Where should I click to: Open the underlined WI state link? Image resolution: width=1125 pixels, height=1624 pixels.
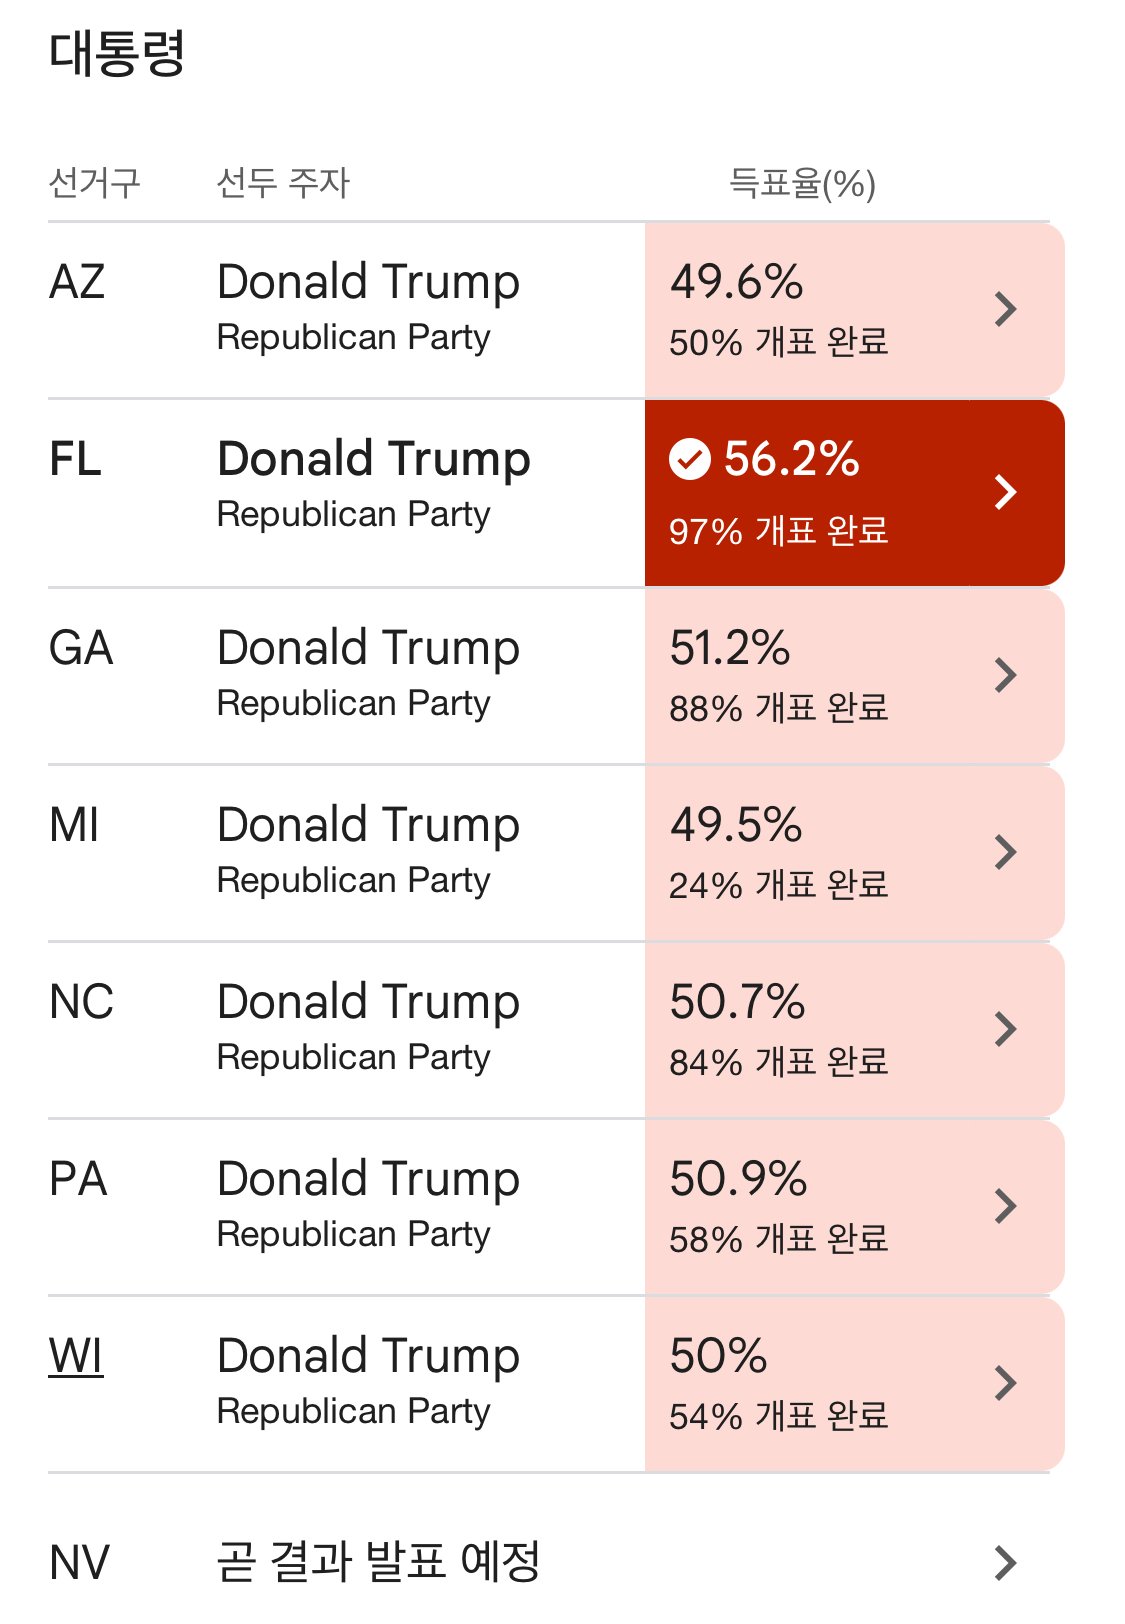pyautogui.click(x=76, y=1357)
